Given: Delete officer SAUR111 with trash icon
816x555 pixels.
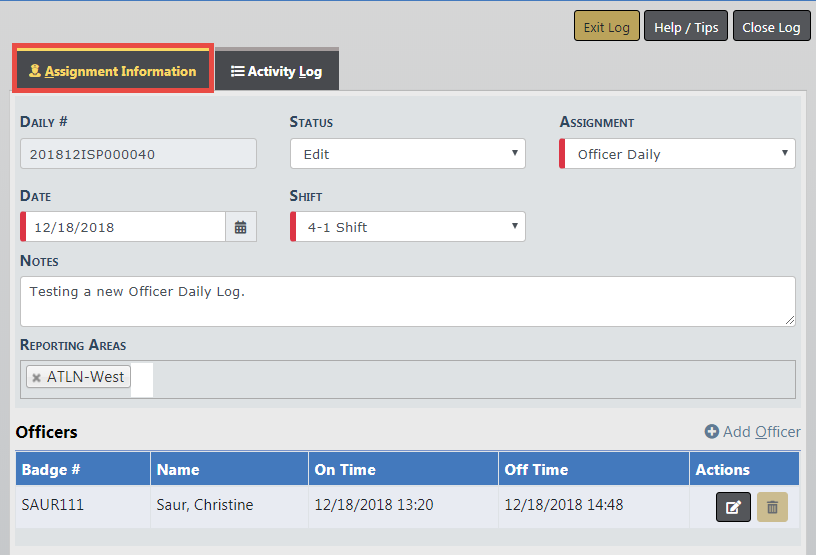Looking at the screenshot, I should coord(772,507).
